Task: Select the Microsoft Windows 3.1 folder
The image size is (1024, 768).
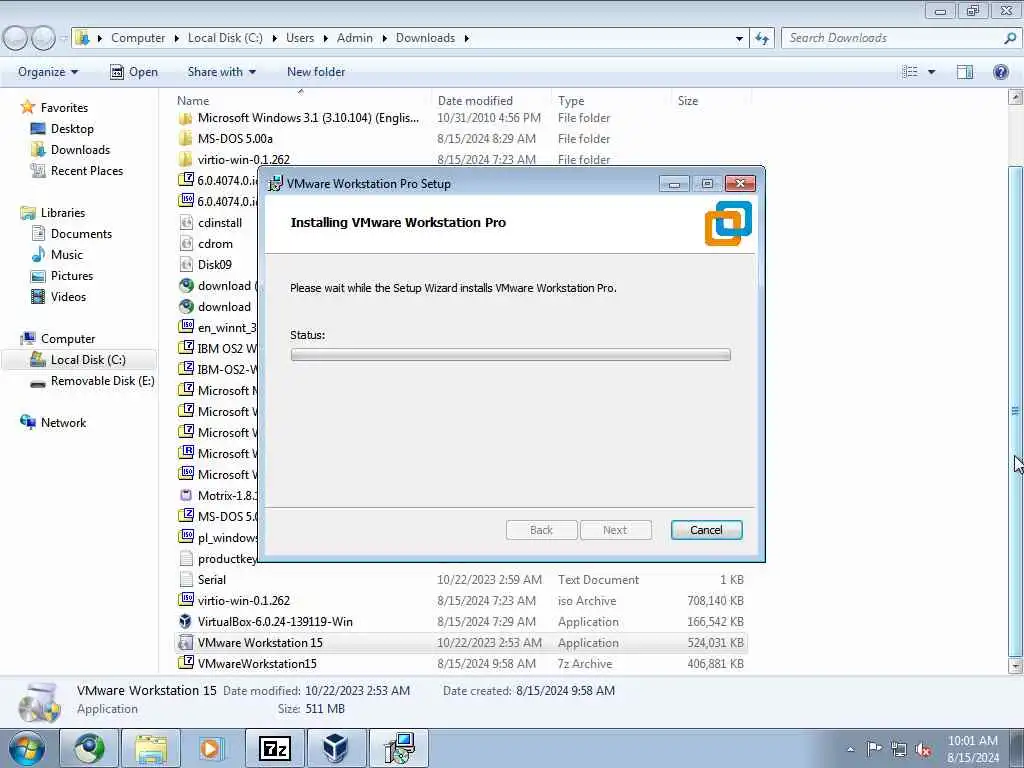Action: (308, 118)
